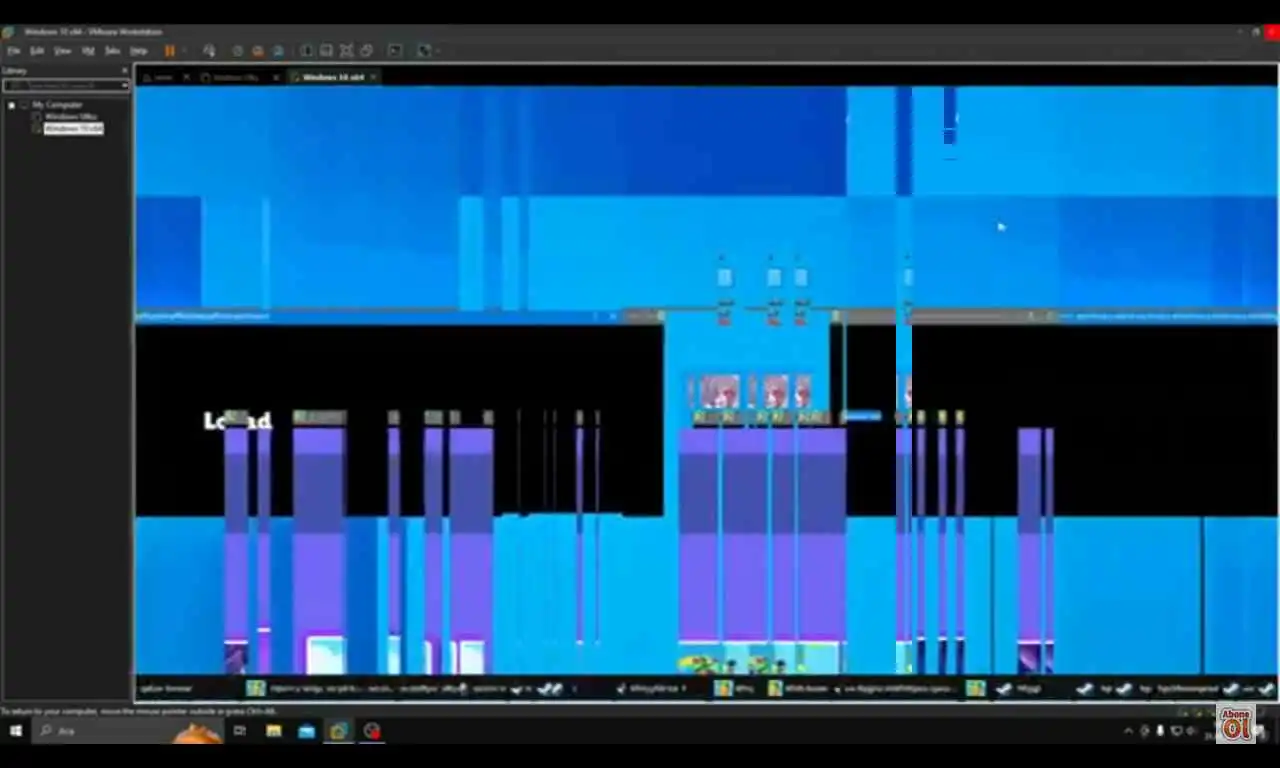
Task: Switch to the middle virtual machine tab
Action: point(236,77)
